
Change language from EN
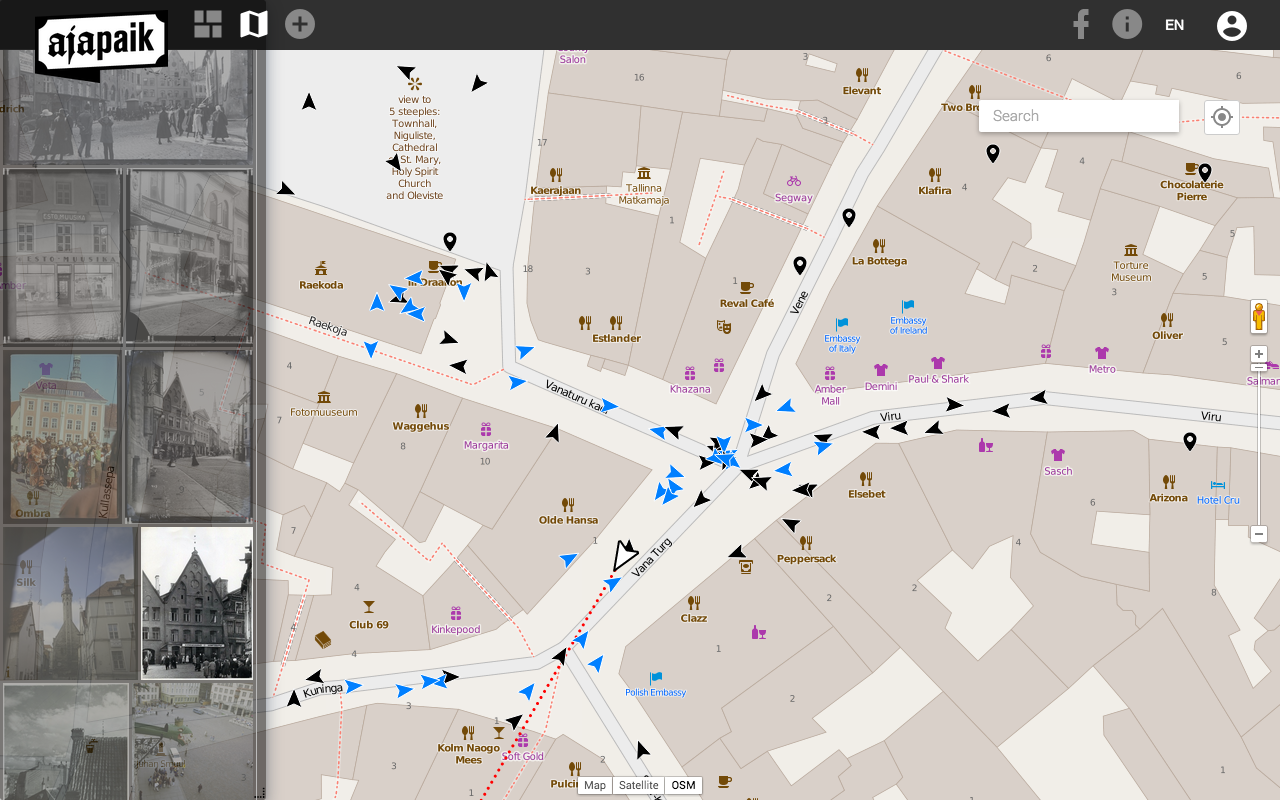(x=1175, y=25)
